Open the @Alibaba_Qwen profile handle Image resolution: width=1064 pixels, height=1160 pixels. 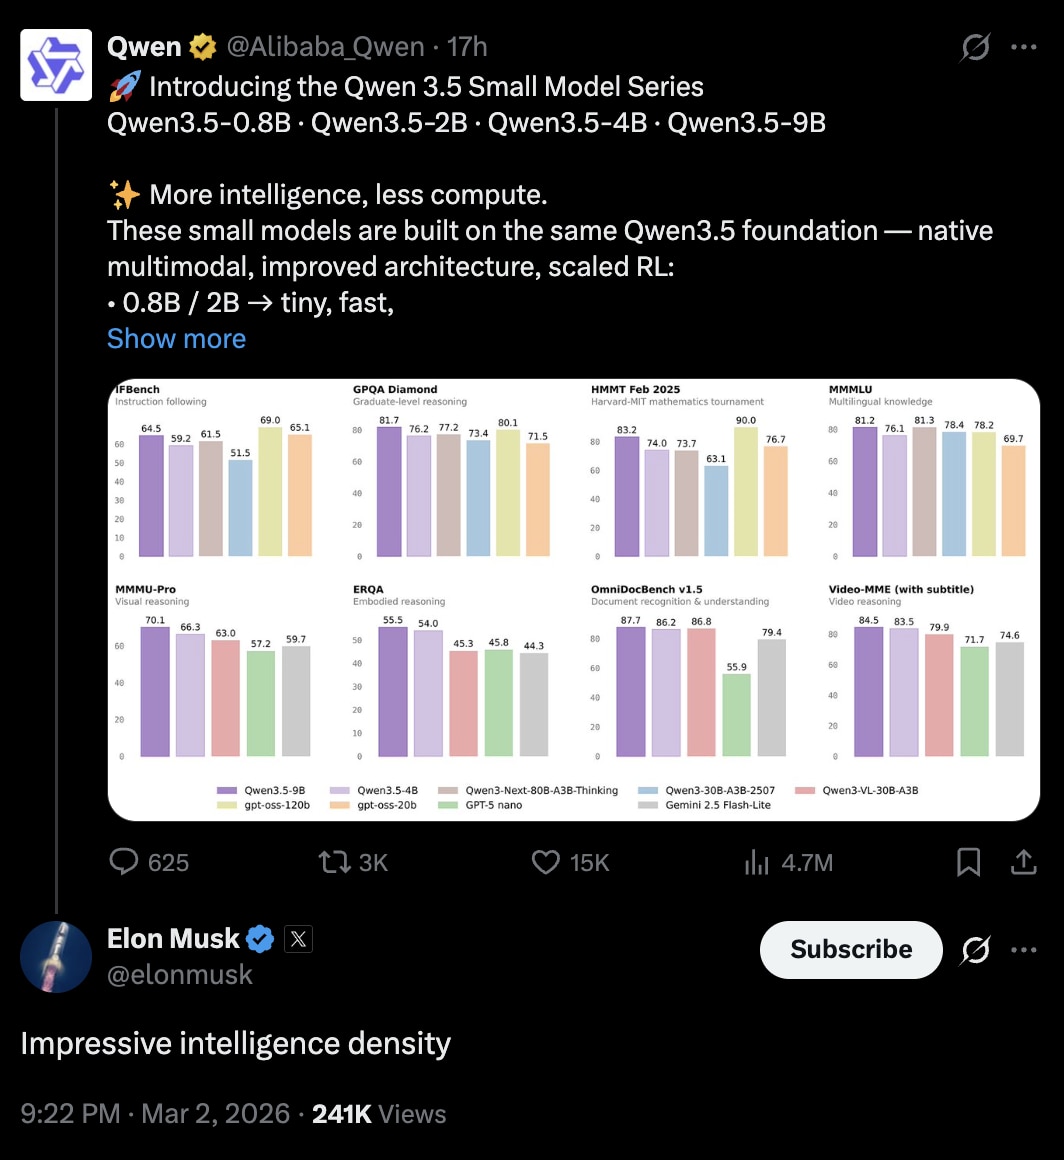[325, 47]
